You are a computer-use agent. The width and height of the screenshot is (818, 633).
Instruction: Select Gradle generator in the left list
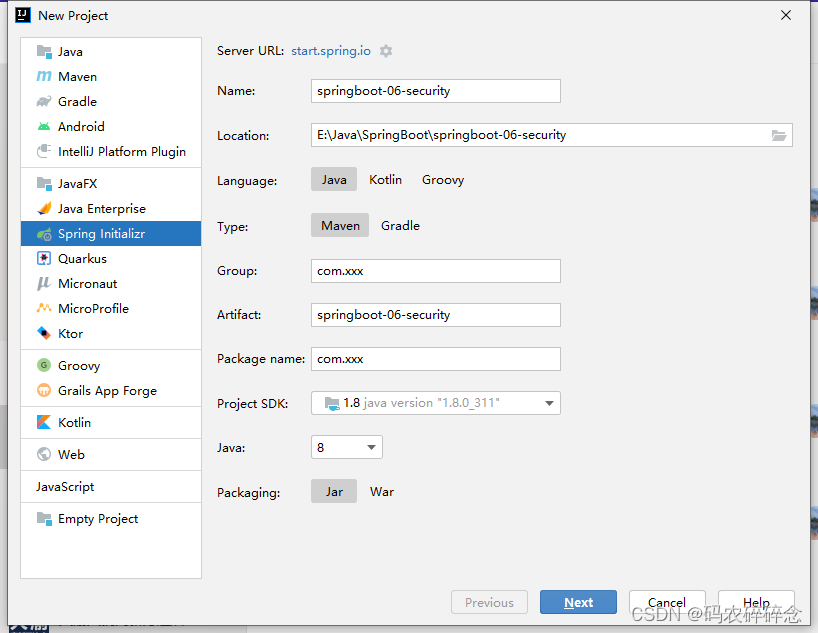[111, 102]
